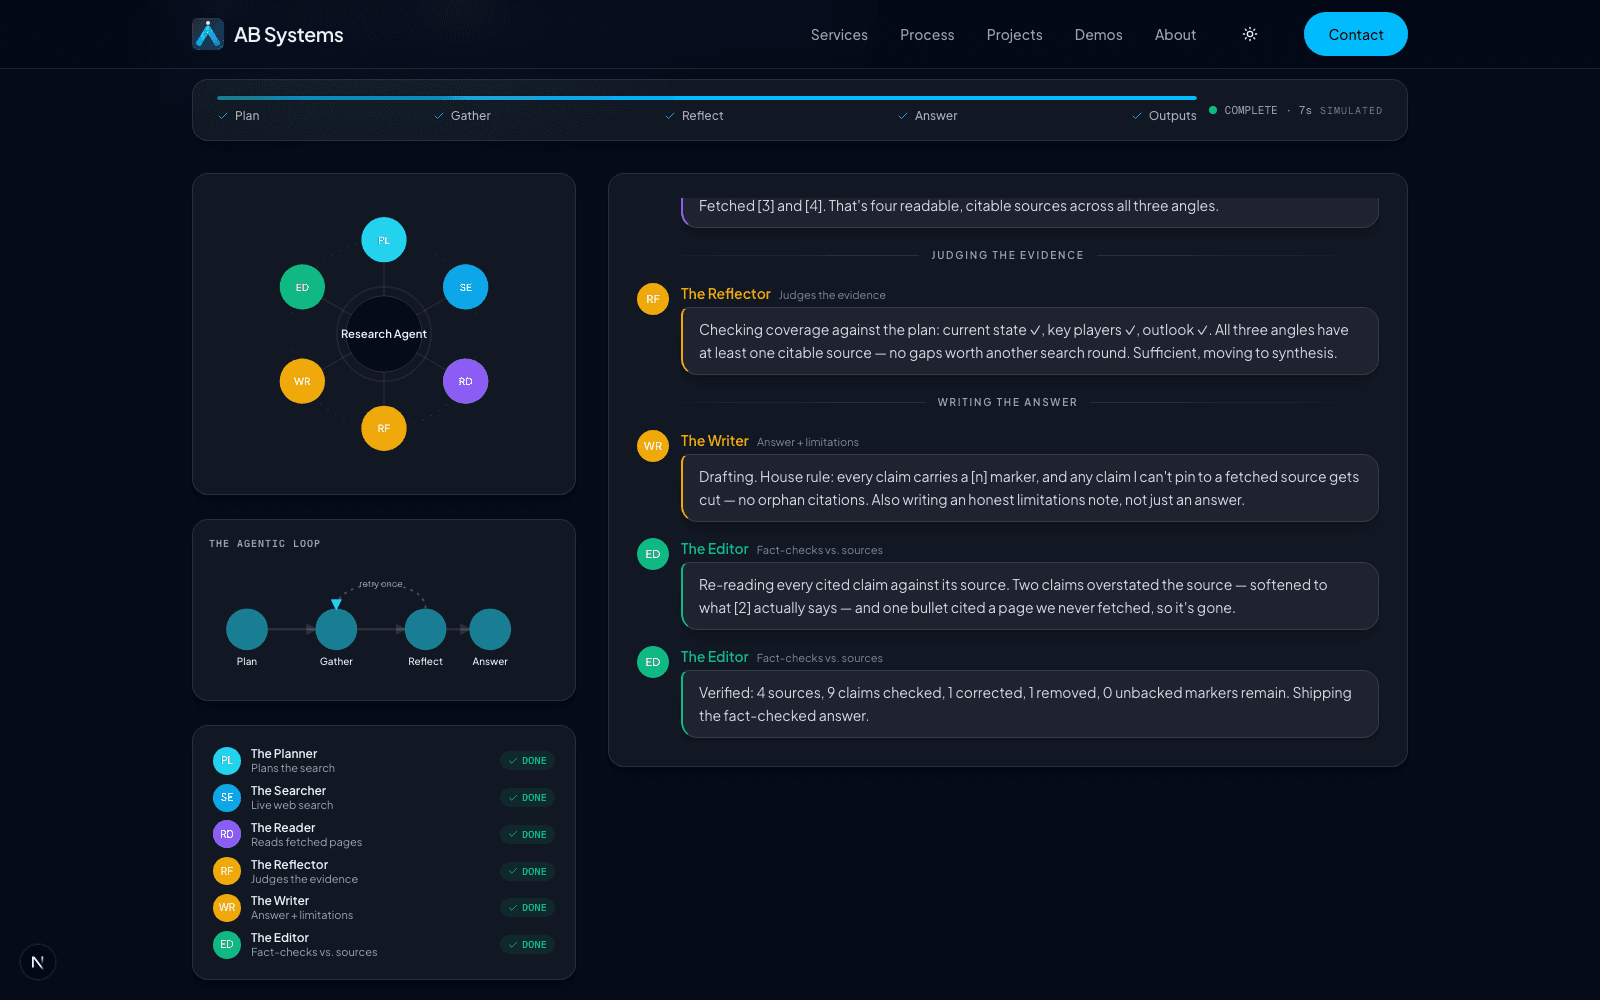
Task: Click the Research Agent center hub
Action: point(384,334)
